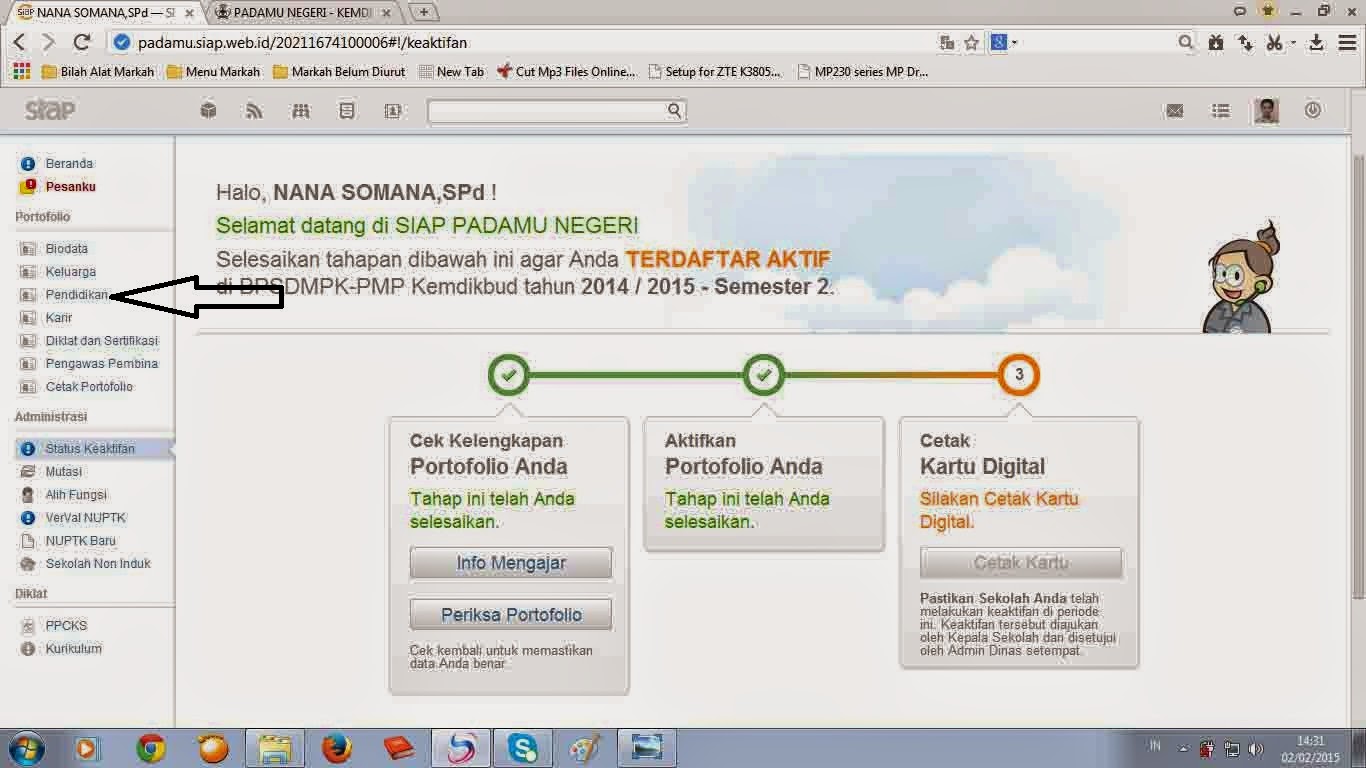Open Bilah Alat Markah bookmark folder

point(98,71)
